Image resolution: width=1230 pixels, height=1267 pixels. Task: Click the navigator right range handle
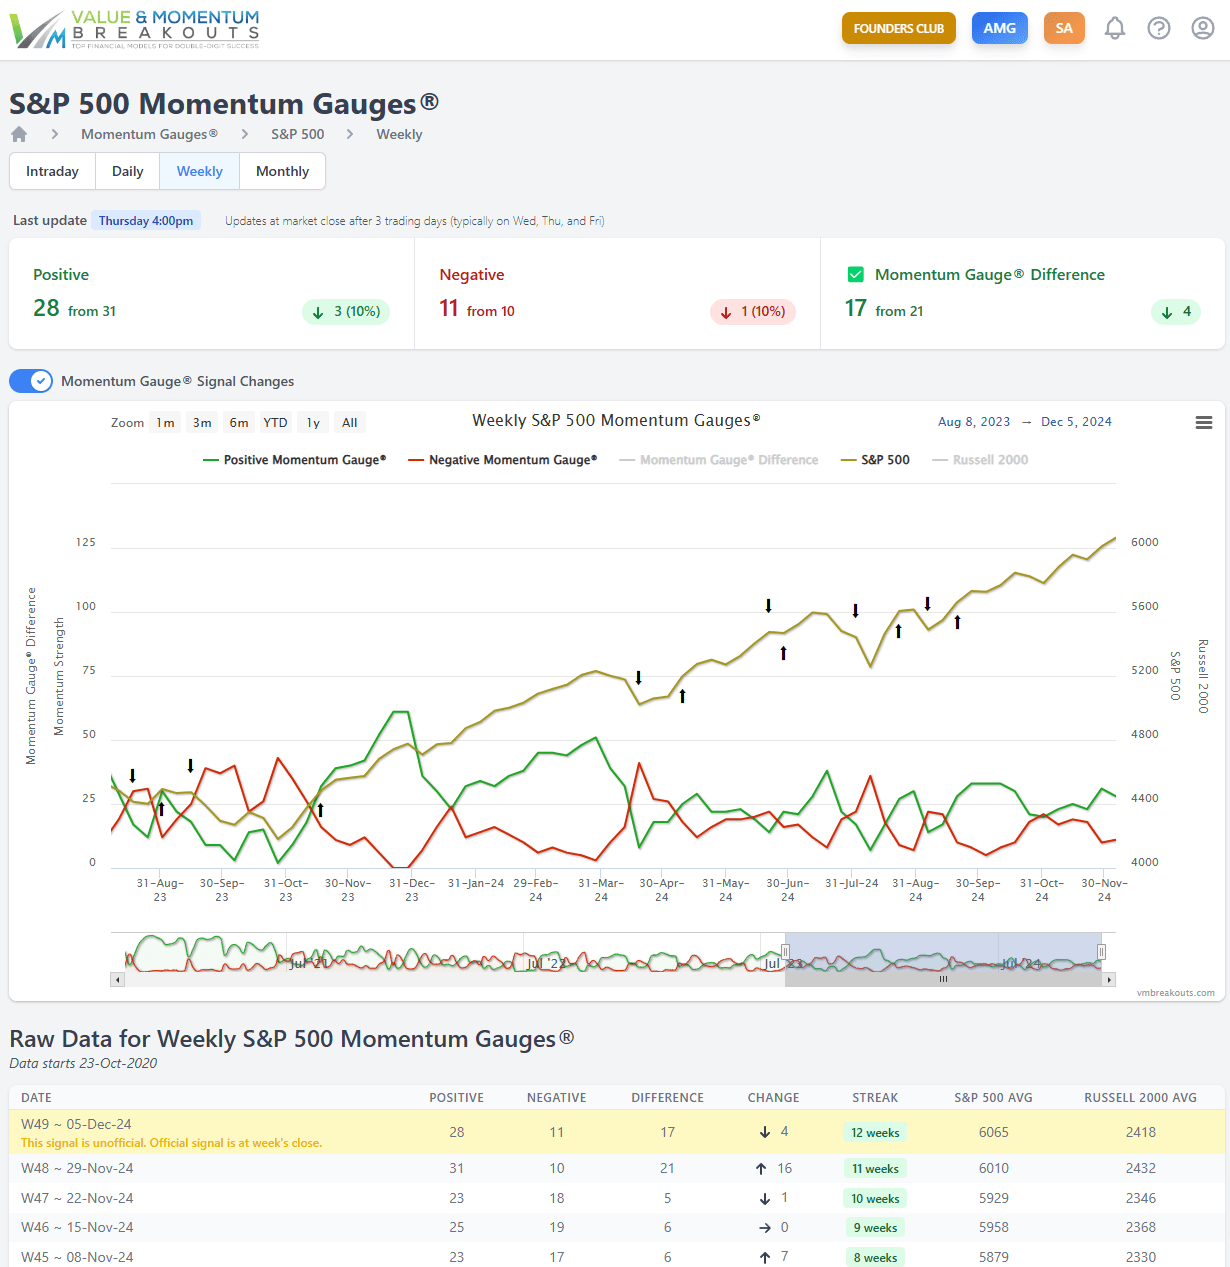[x=1101, y=952]
